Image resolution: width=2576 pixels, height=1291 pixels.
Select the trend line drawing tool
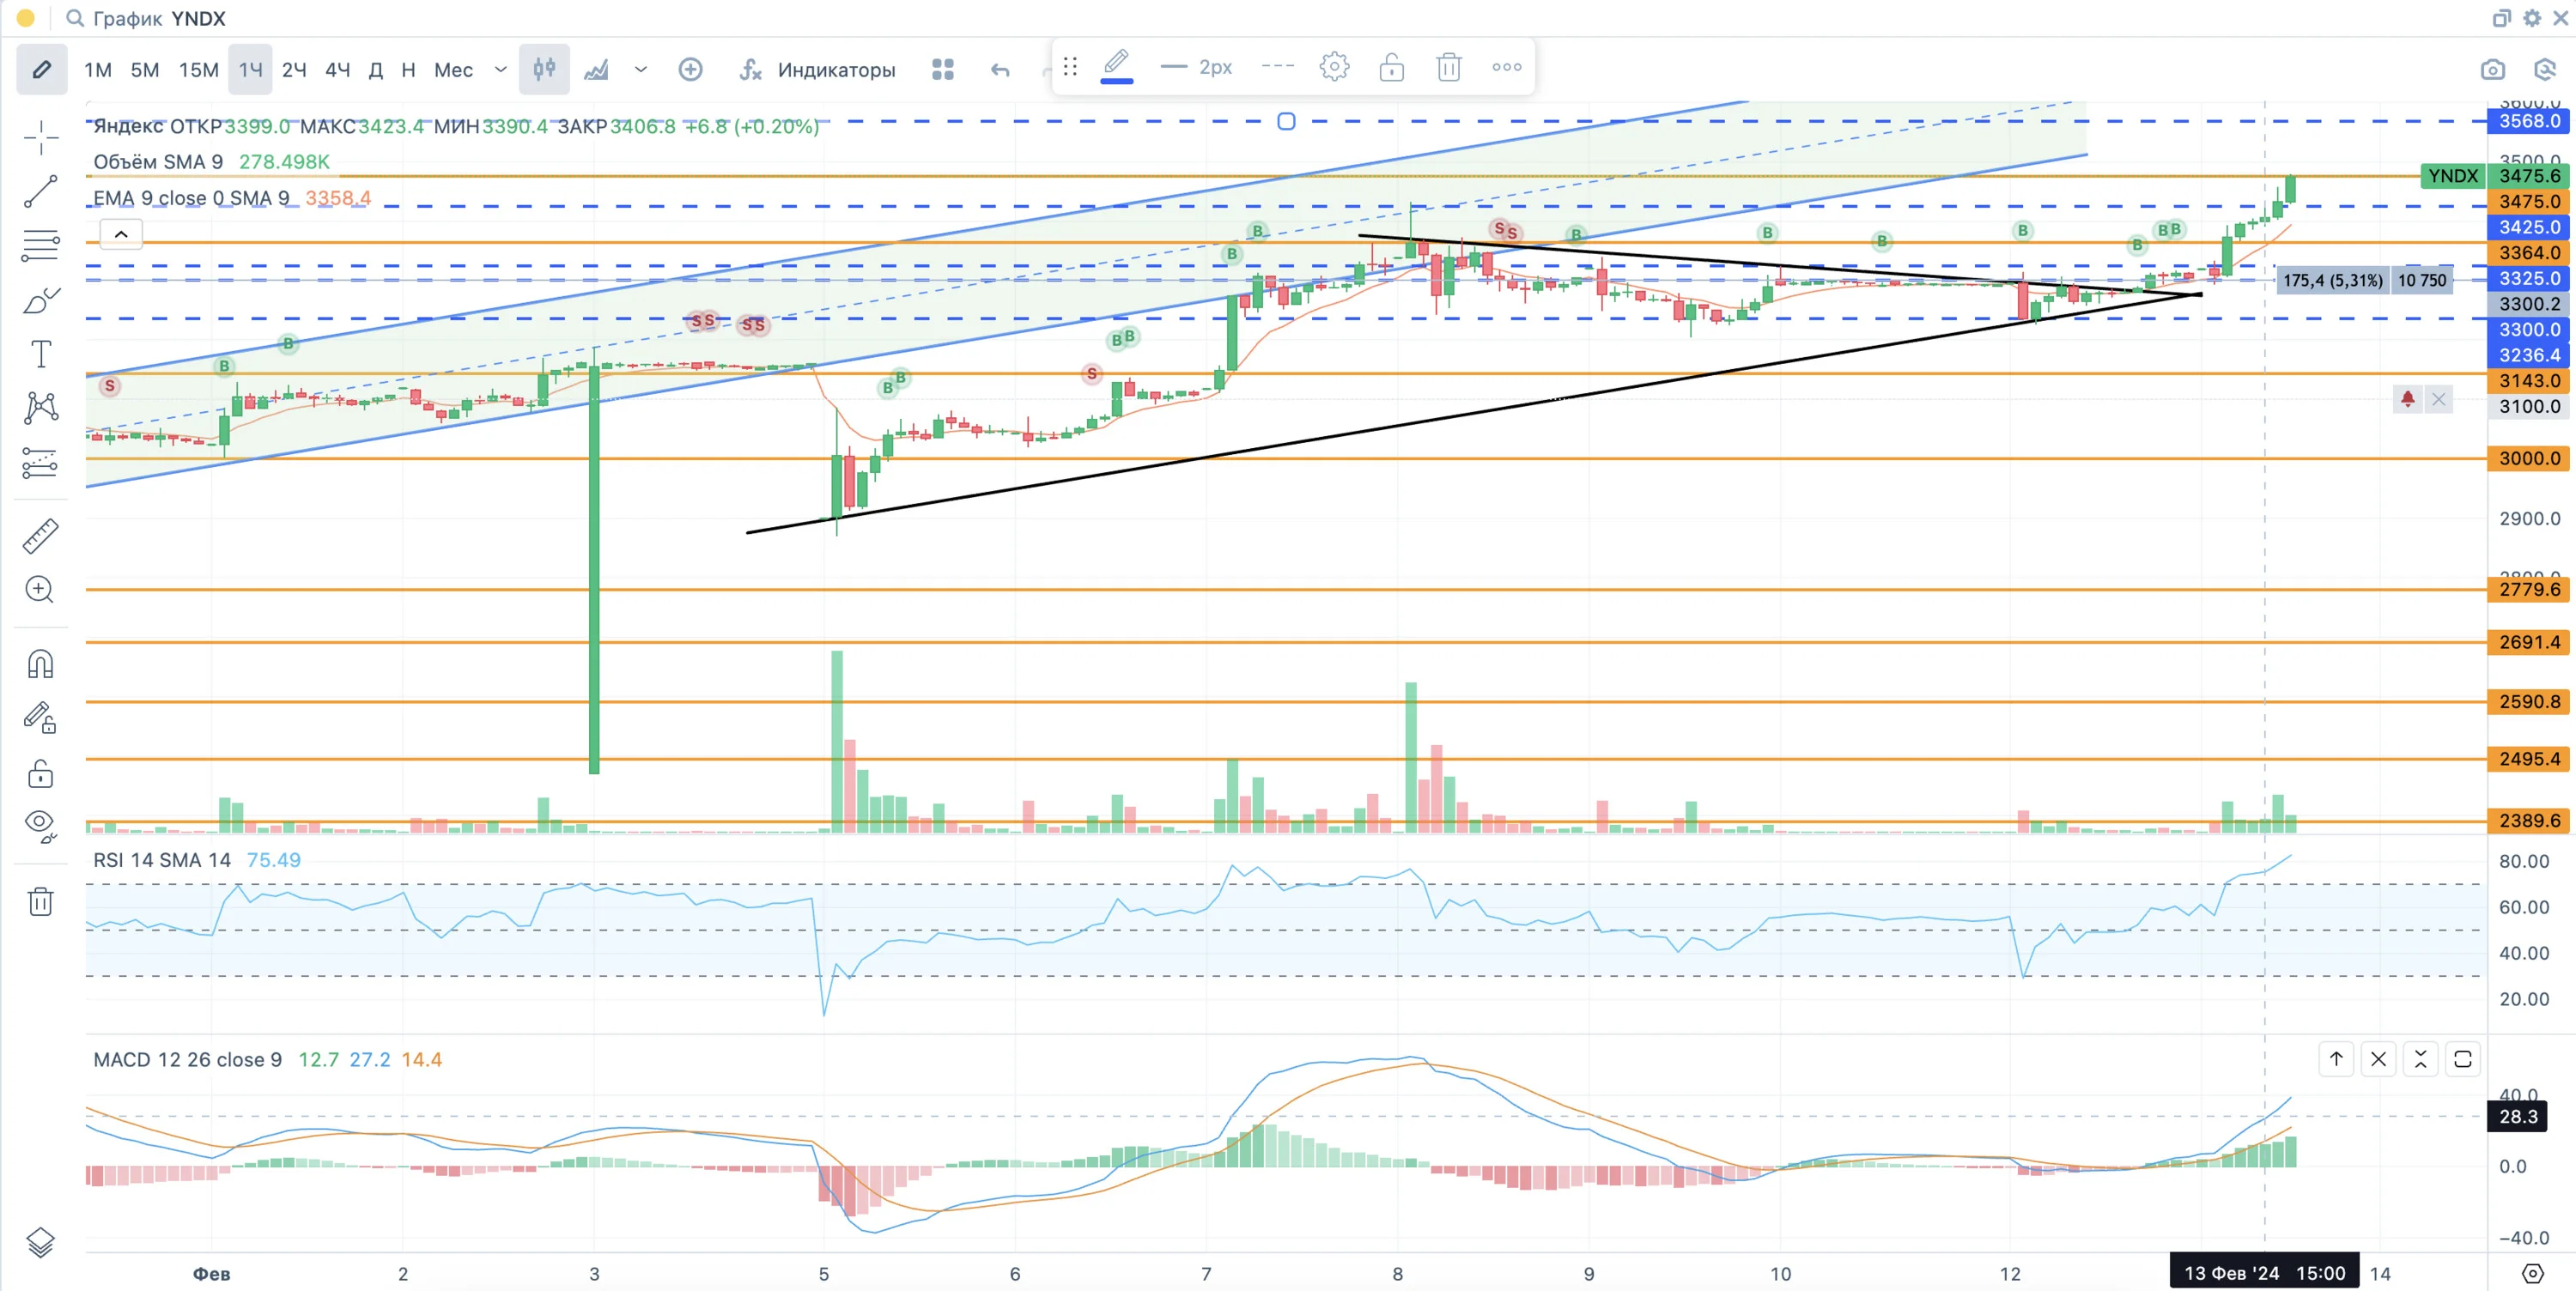41,191
